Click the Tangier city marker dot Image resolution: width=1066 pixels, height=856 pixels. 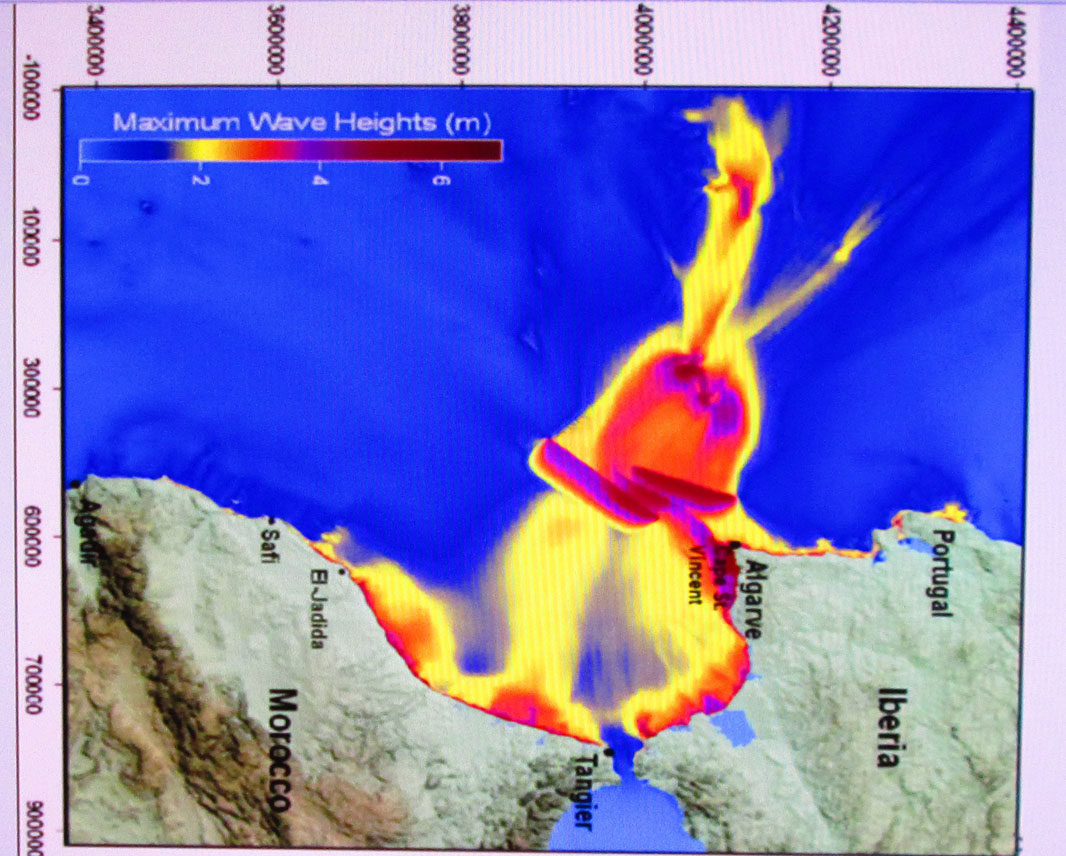click(607, 750)
